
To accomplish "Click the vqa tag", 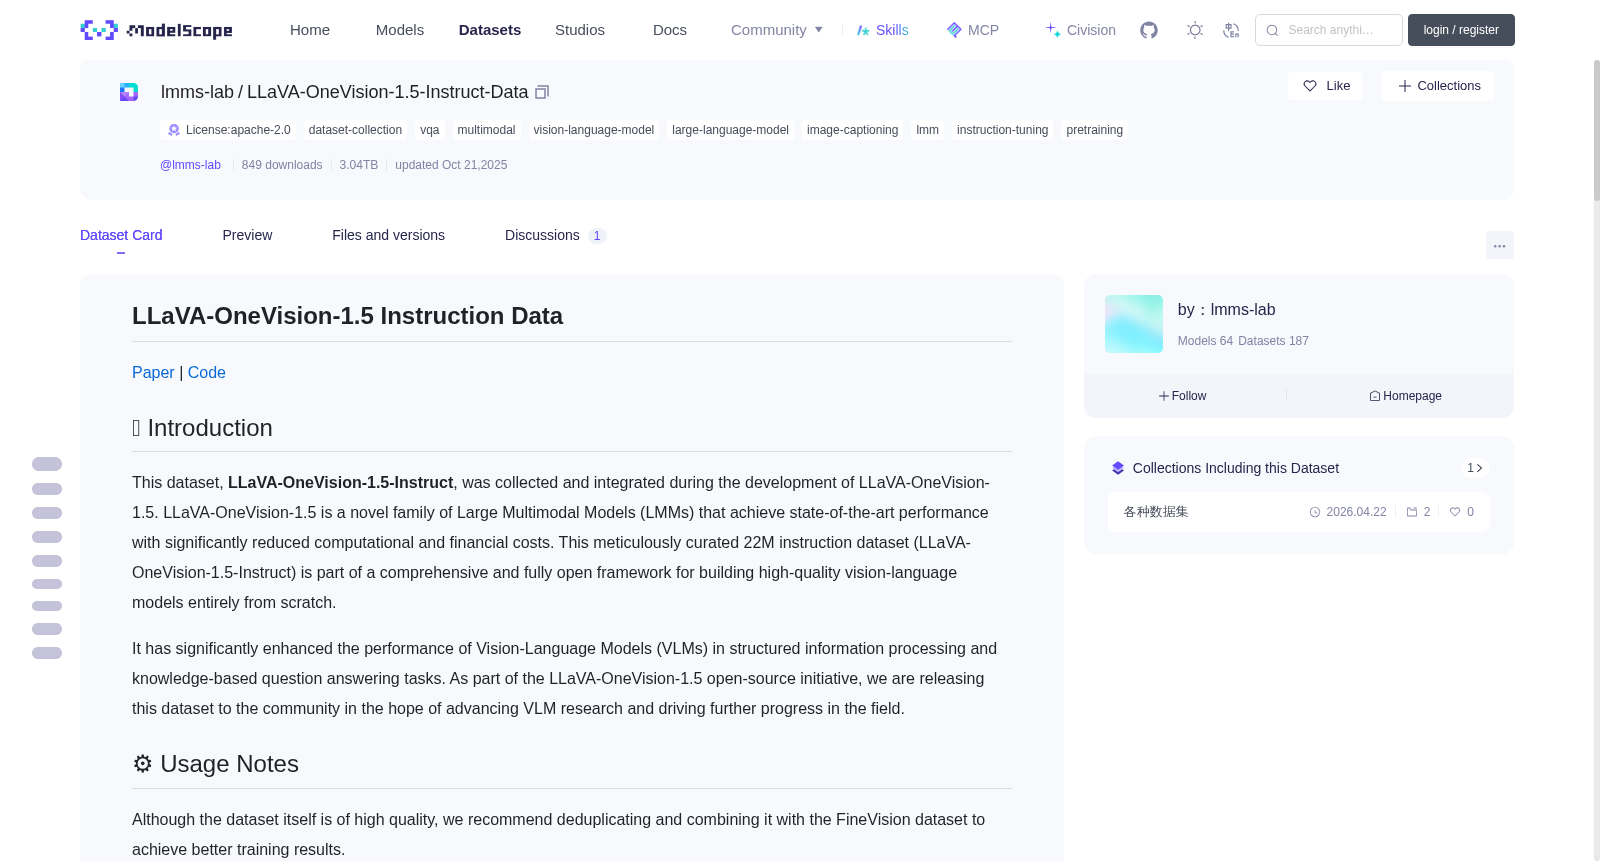I will (x=430, y=130).
